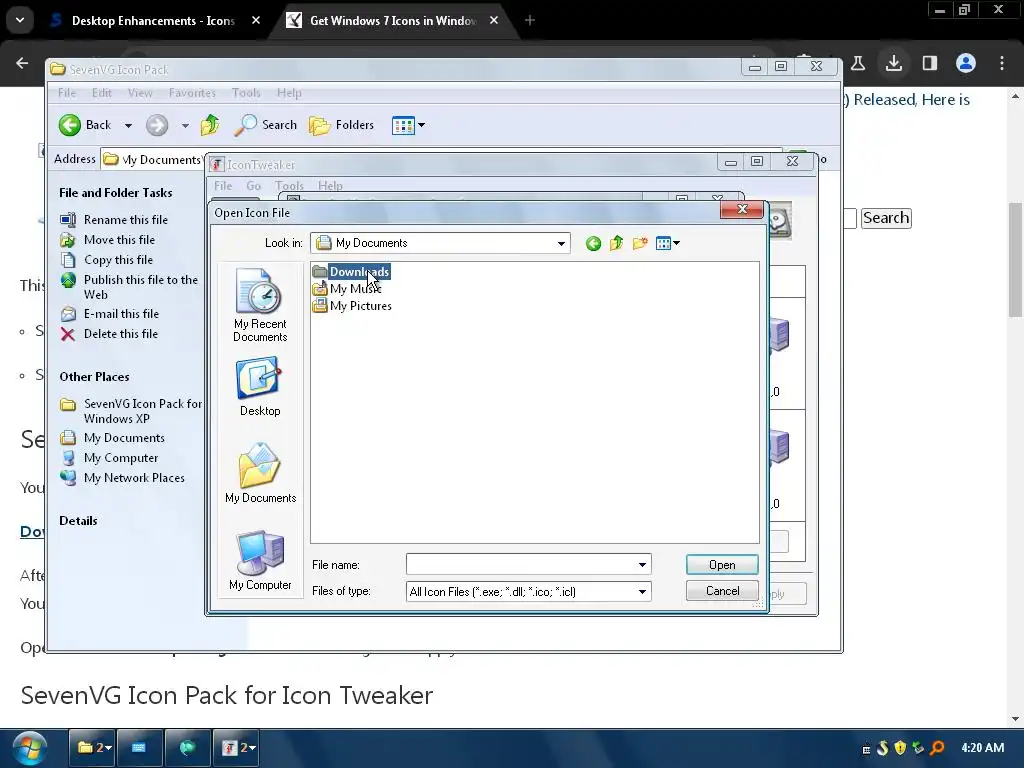Image resolution: width=1024 pixels, height=768 pixels.
Task: Click the orange magnifier tray icon
Action: click(937, 748)
